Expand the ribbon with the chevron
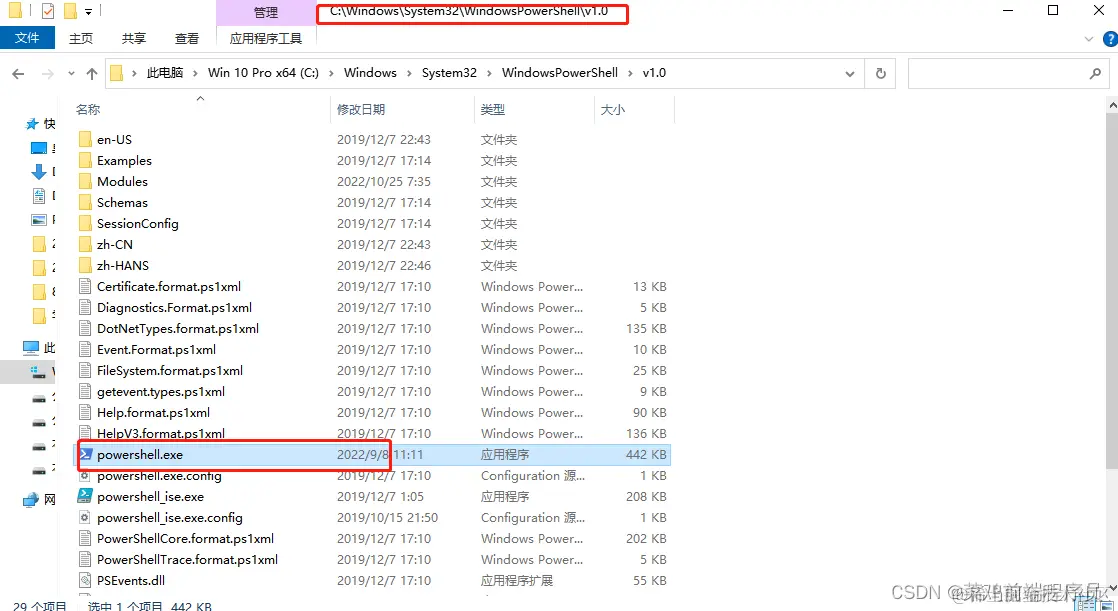Viewport: 1118px width, 611px height. 1089,39
